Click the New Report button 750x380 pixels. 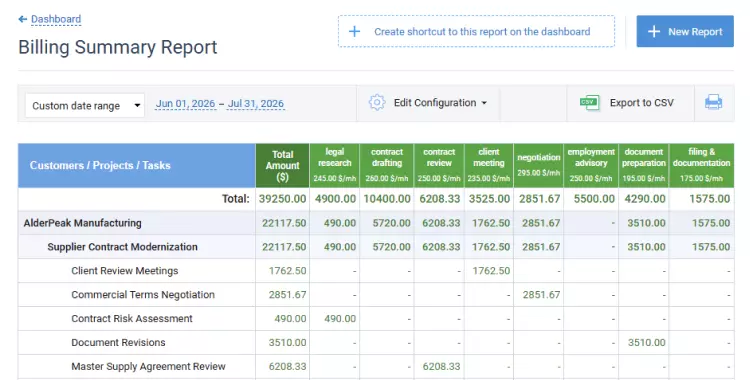(684, 31)
